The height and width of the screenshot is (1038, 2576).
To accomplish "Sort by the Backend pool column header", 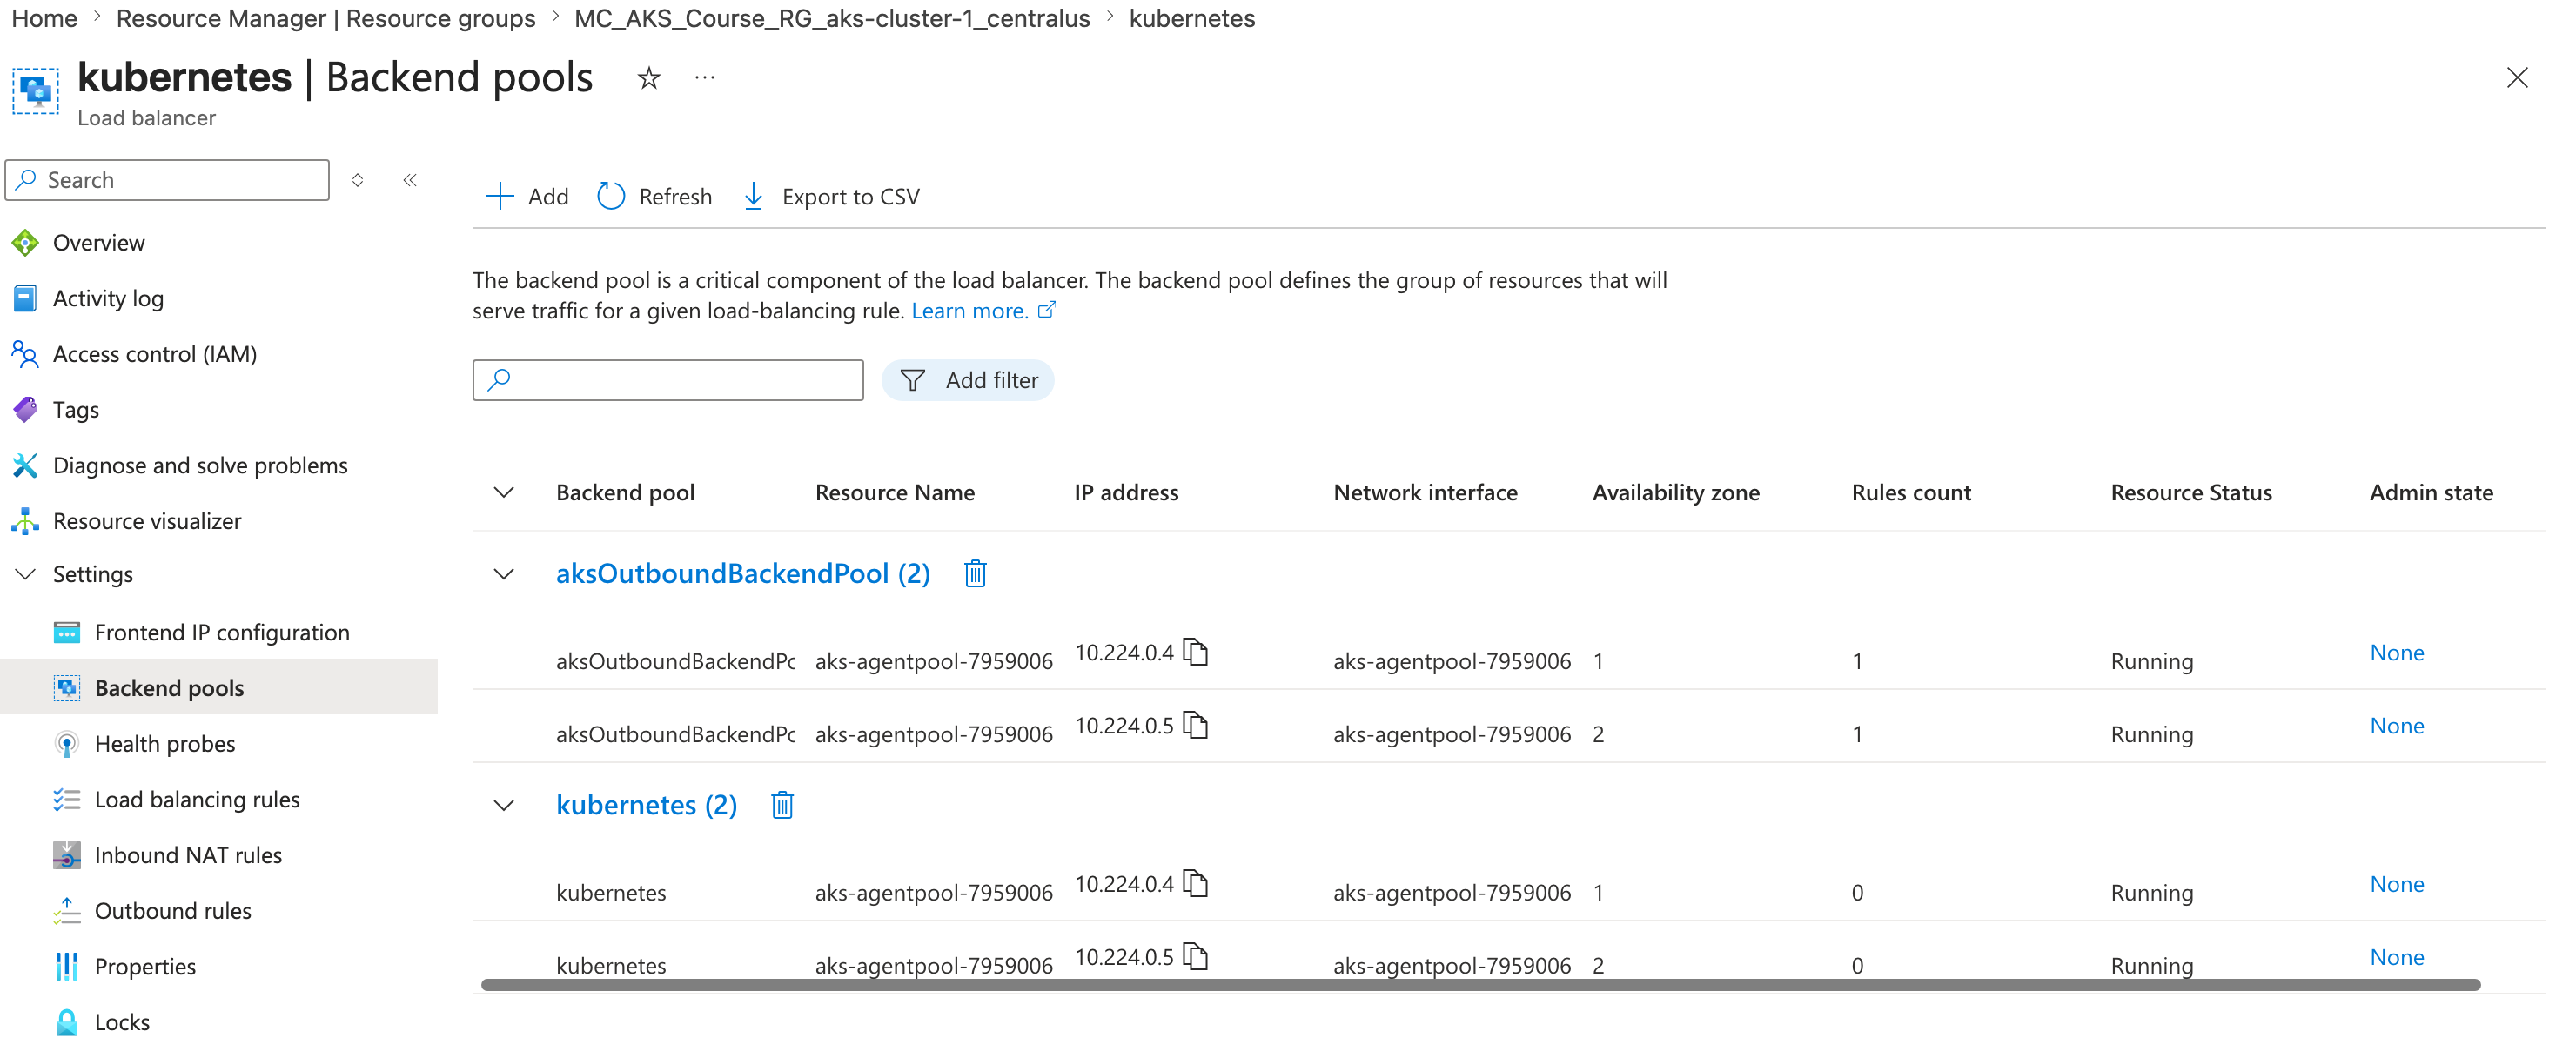I will pos(625,492).
